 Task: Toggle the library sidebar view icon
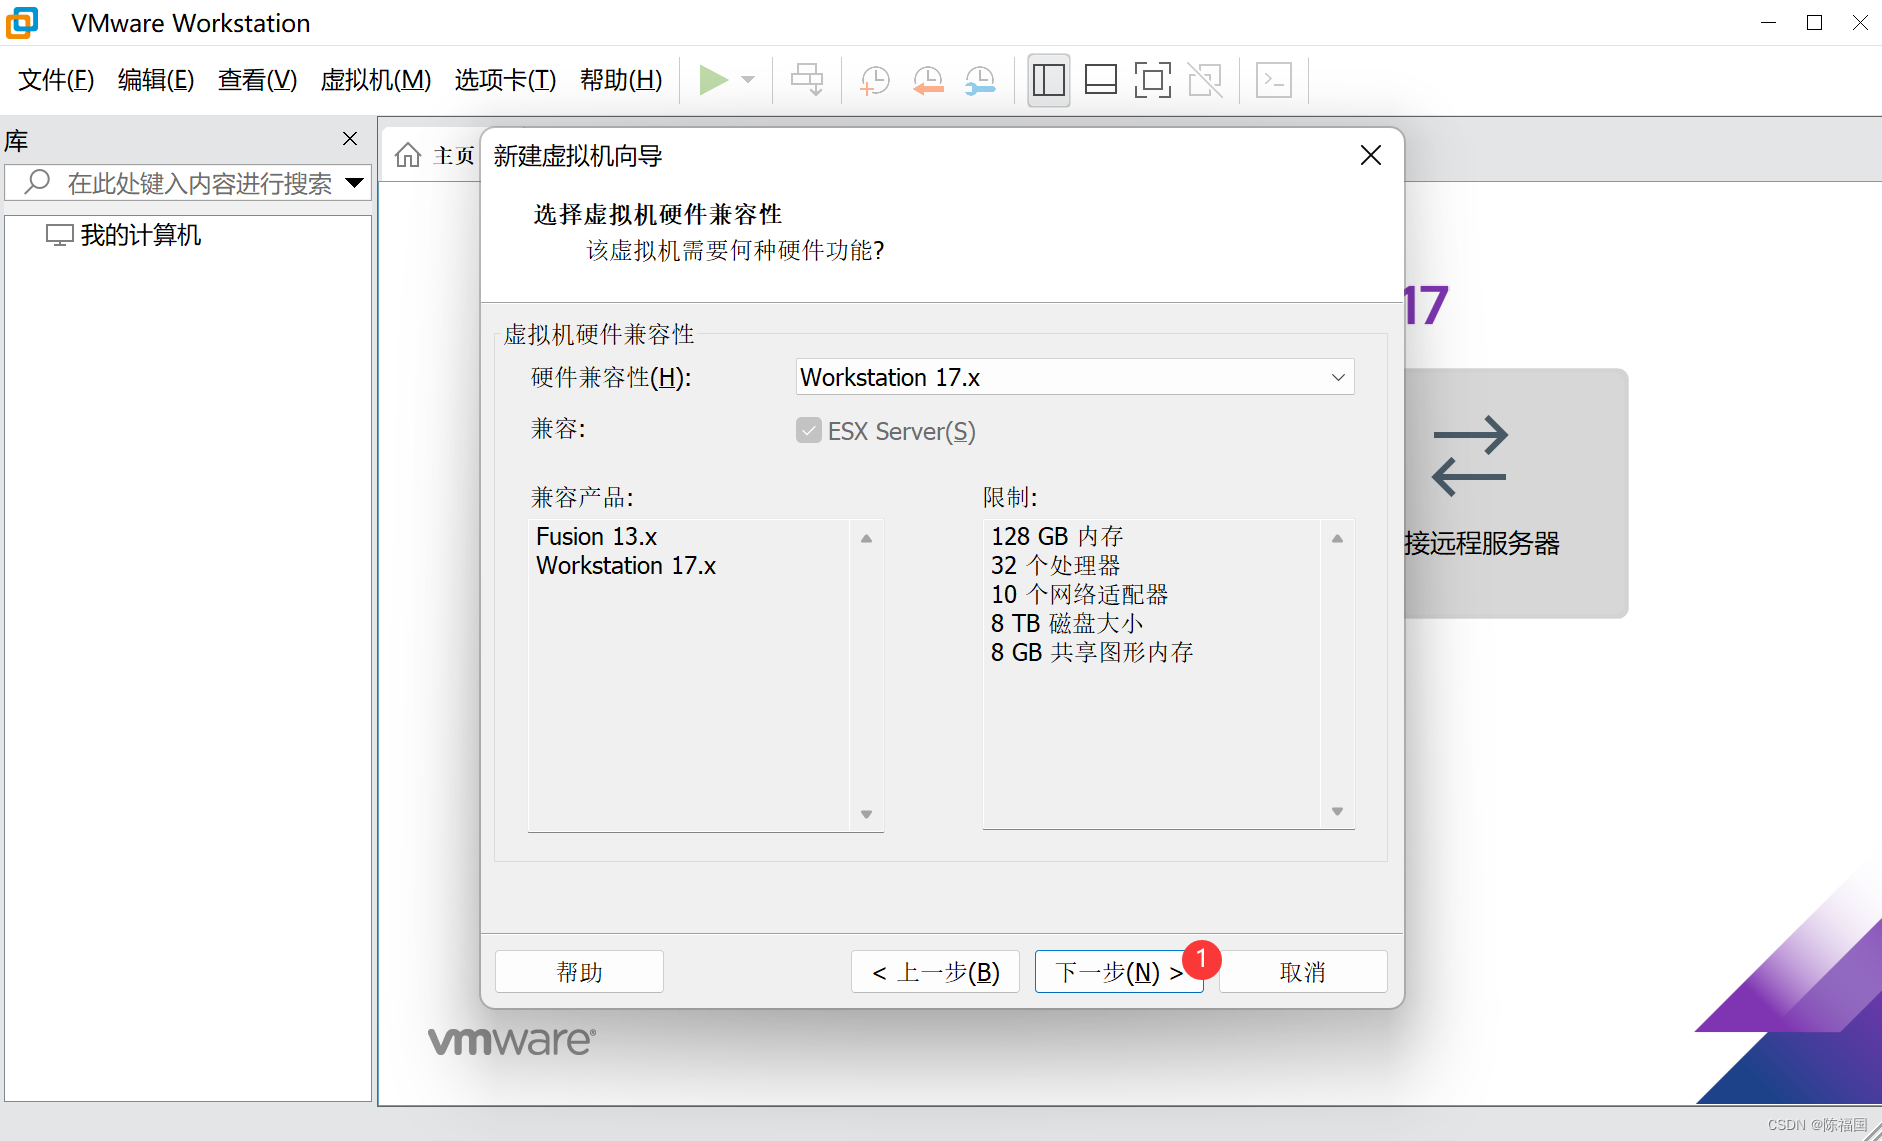(1048, 80)
